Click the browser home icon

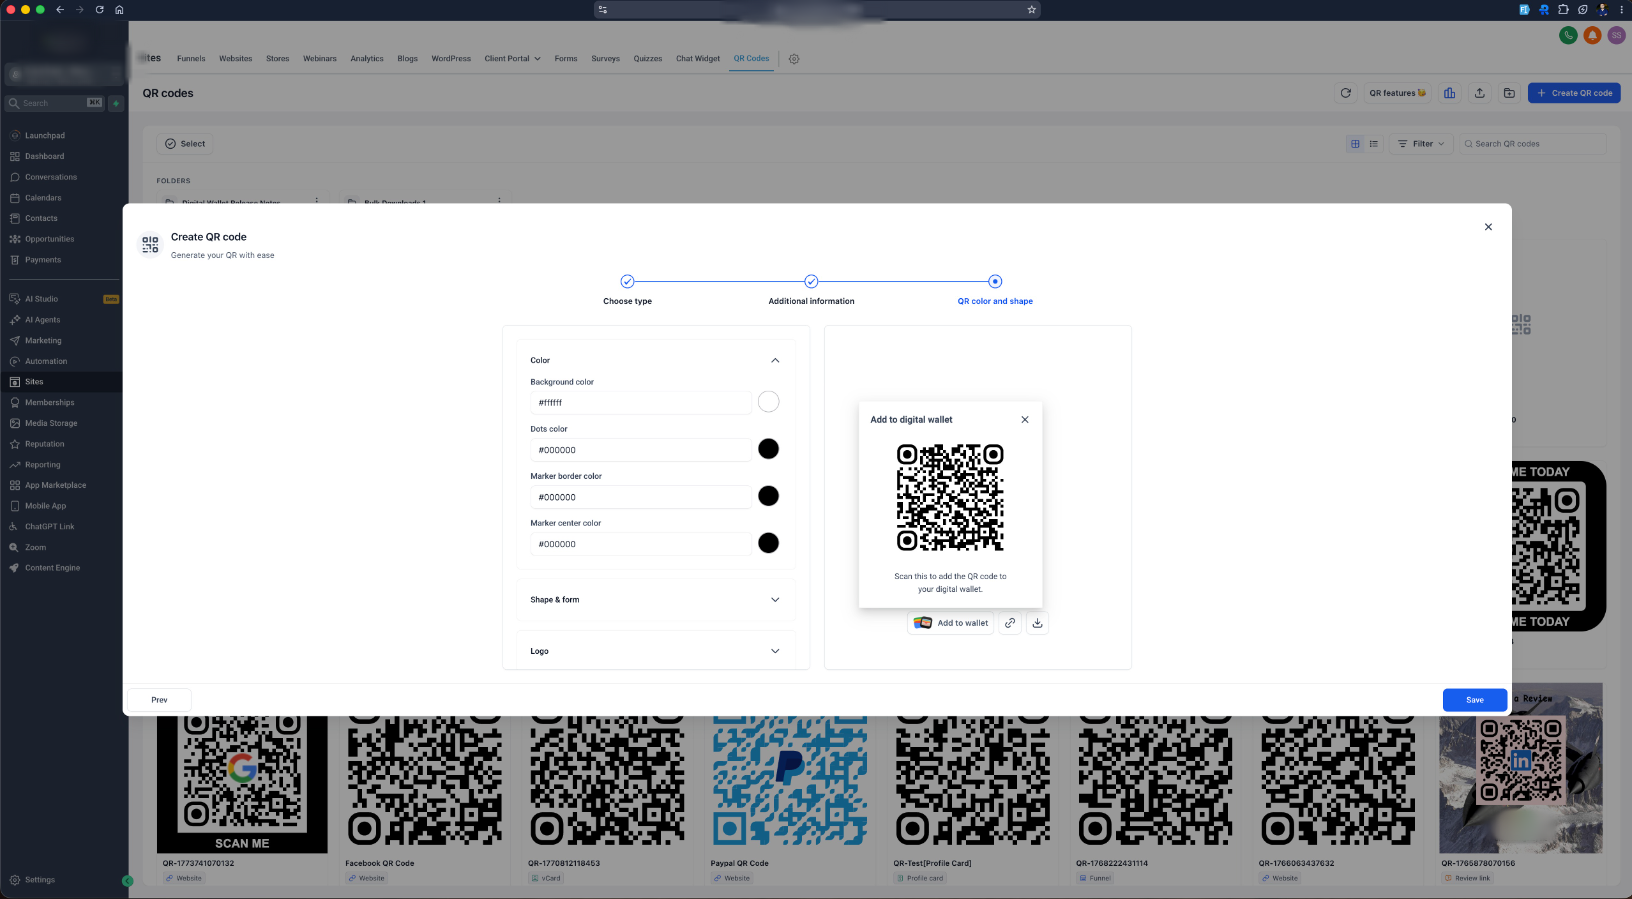(119, 9)
